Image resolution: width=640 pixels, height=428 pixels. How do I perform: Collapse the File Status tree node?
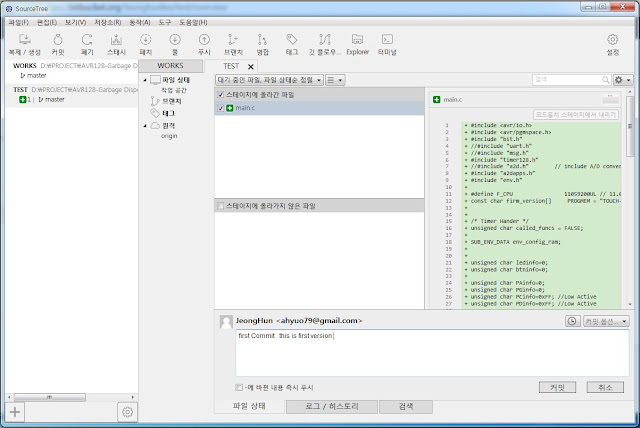point(145,80)
